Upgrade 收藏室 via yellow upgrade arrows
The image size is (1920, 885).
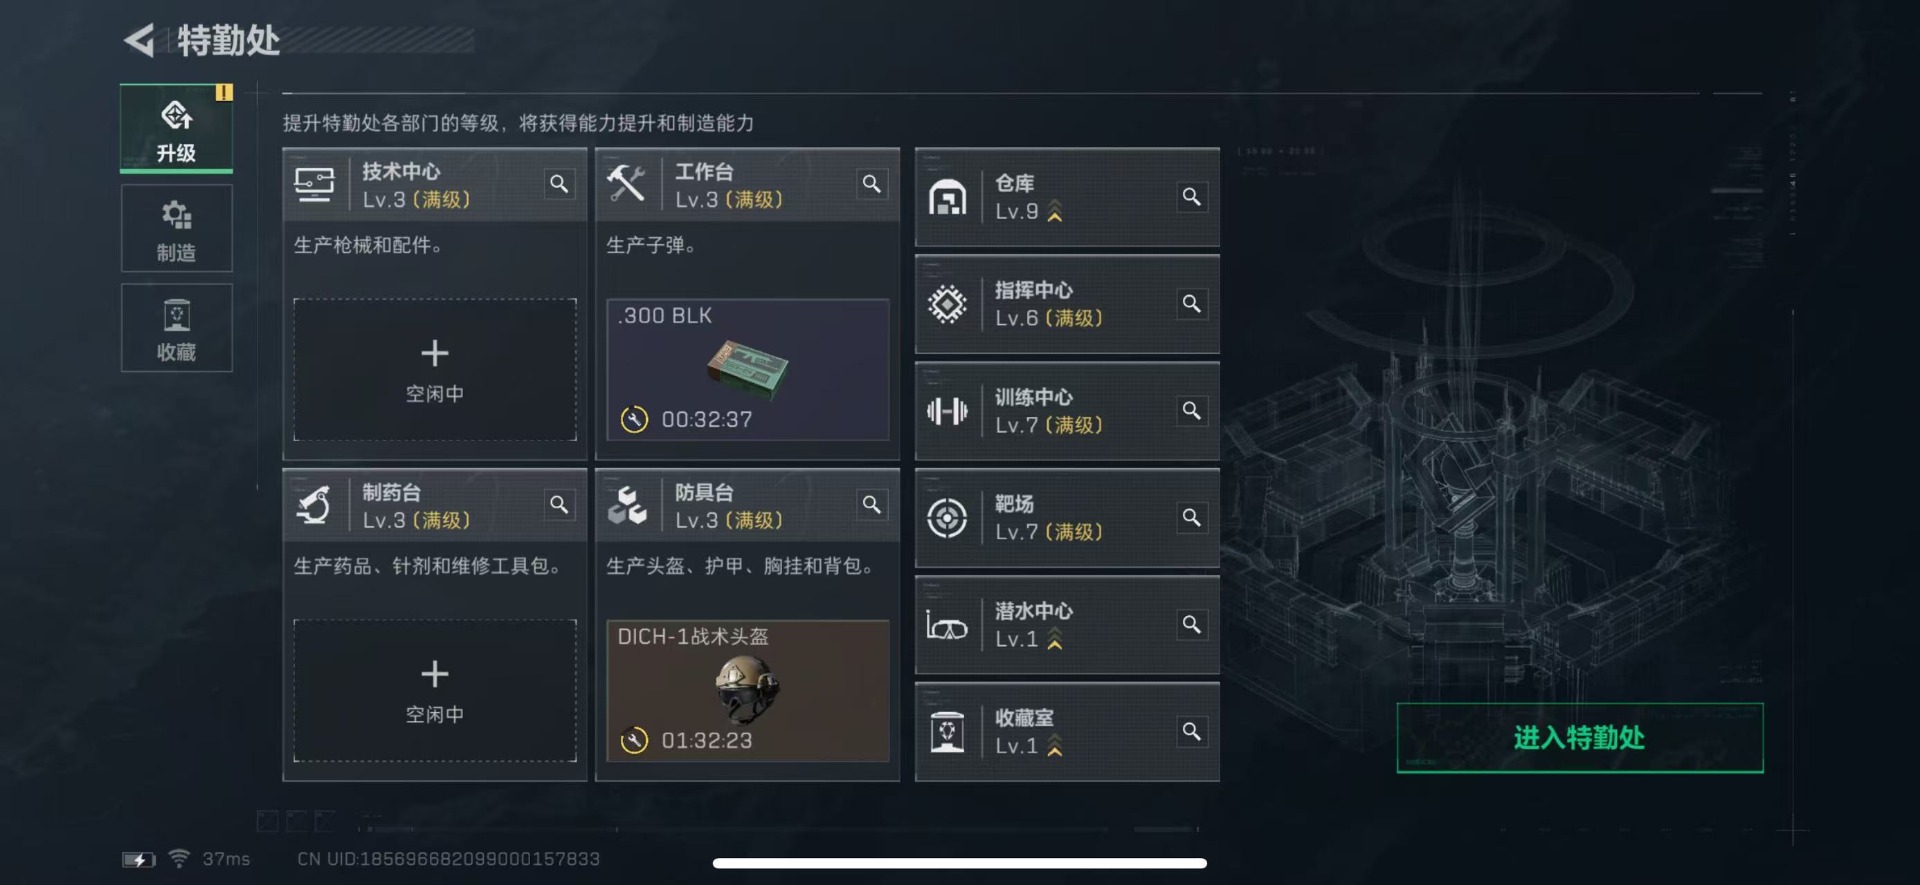pos(1054,747)
